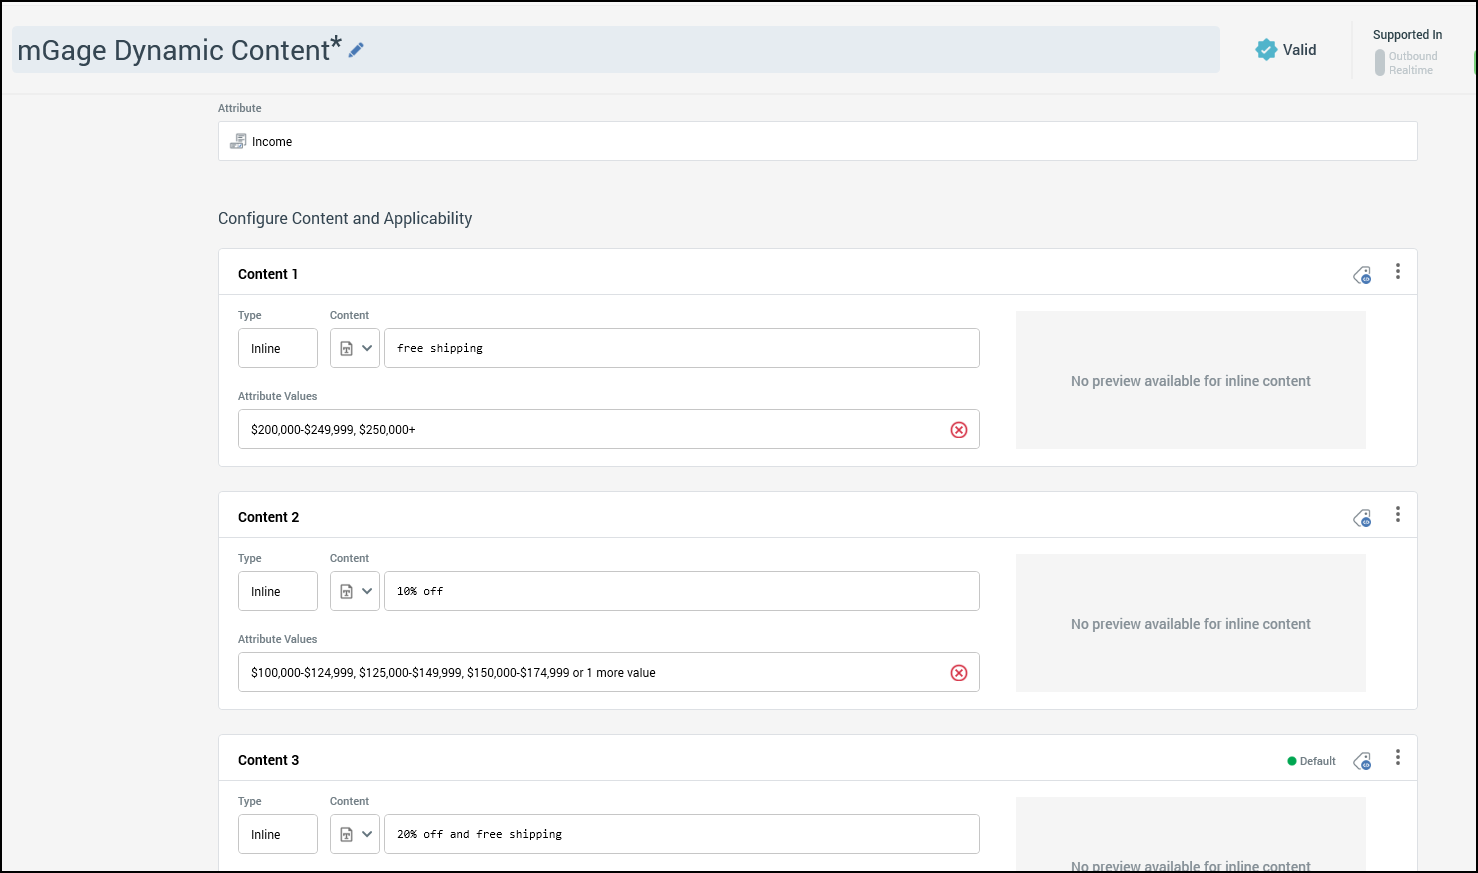1478x873 pixels.
Task: Click the tag icon in Content 1 header
Action: [x=1362, y=275]
